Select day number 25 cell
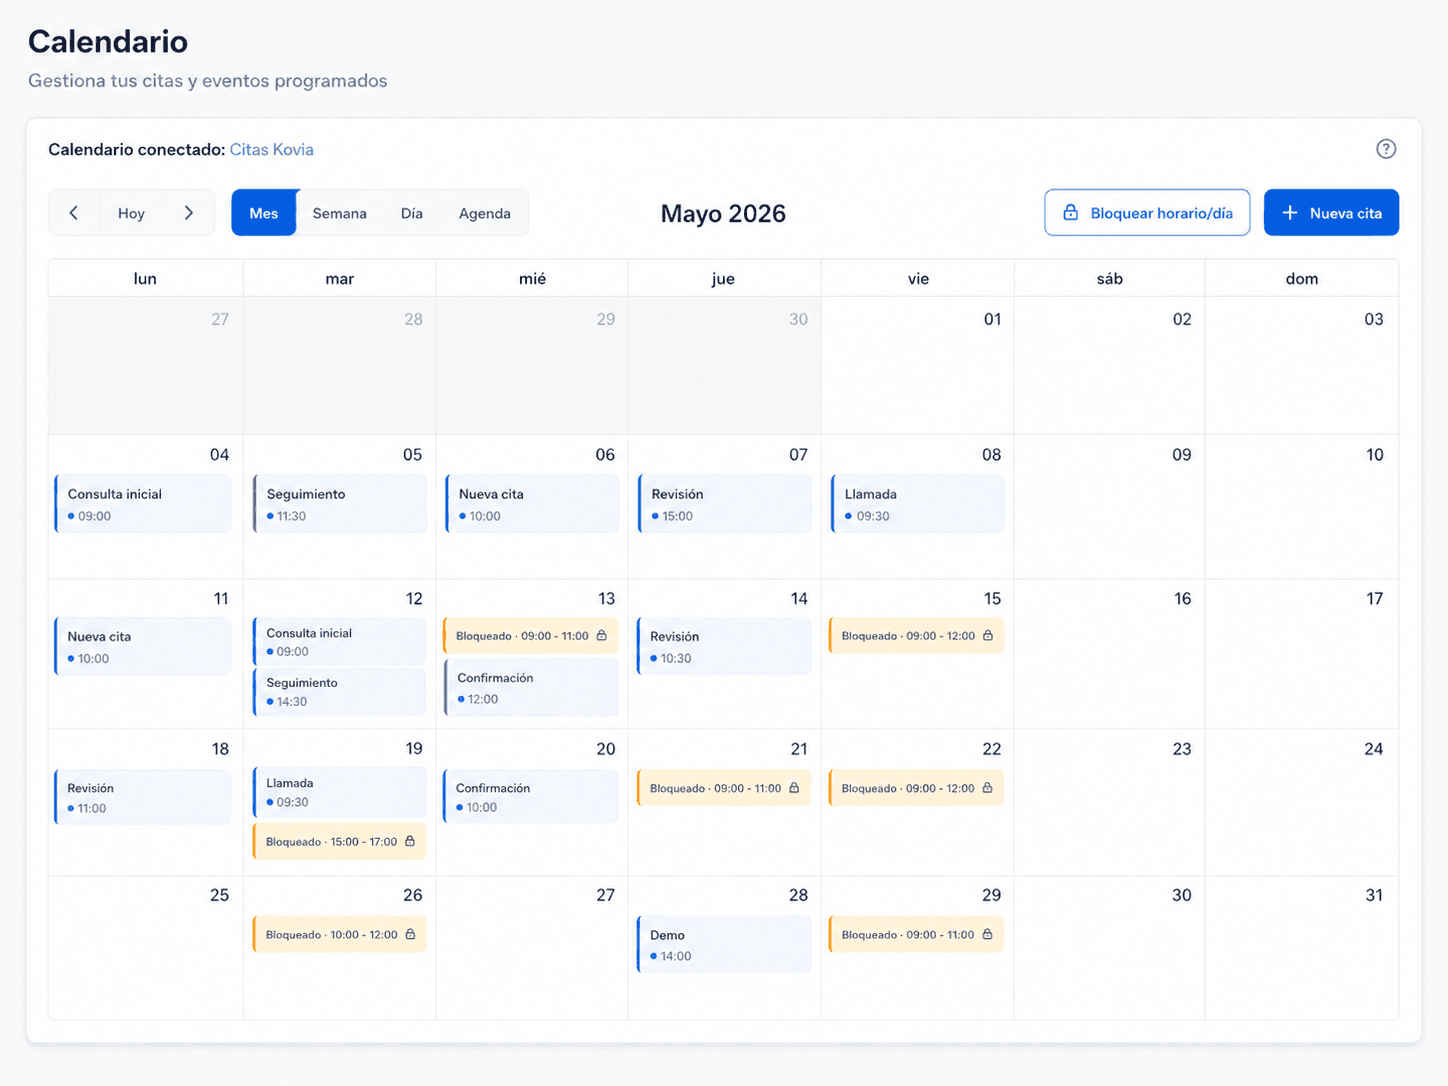Image resolution: width=1448 pixels, height=1086 pixels. [x=146, y=948]
